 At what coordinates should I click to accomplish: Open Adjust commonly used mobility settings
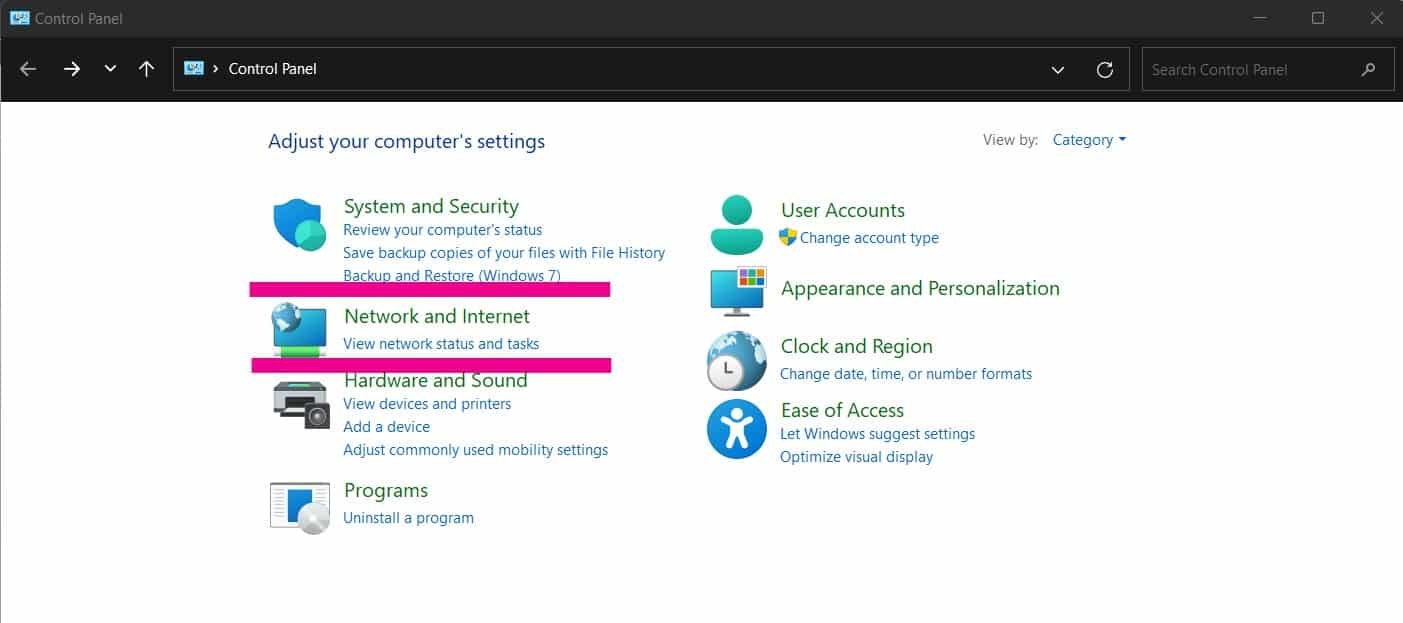pyautogui.click(x=476, y=450)
